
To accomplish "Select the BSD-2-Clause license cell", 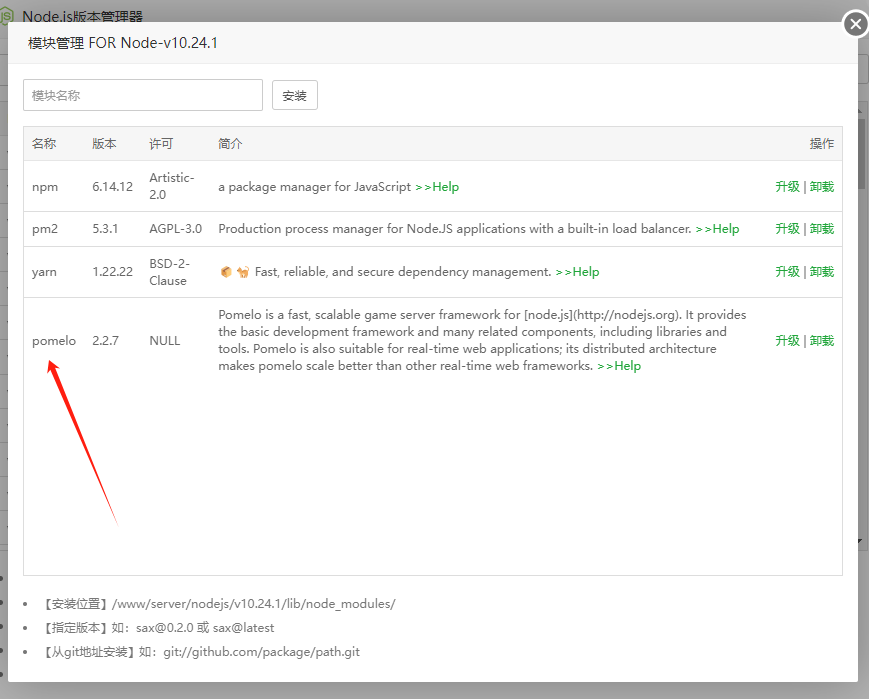I will click(x=170, y=272).
